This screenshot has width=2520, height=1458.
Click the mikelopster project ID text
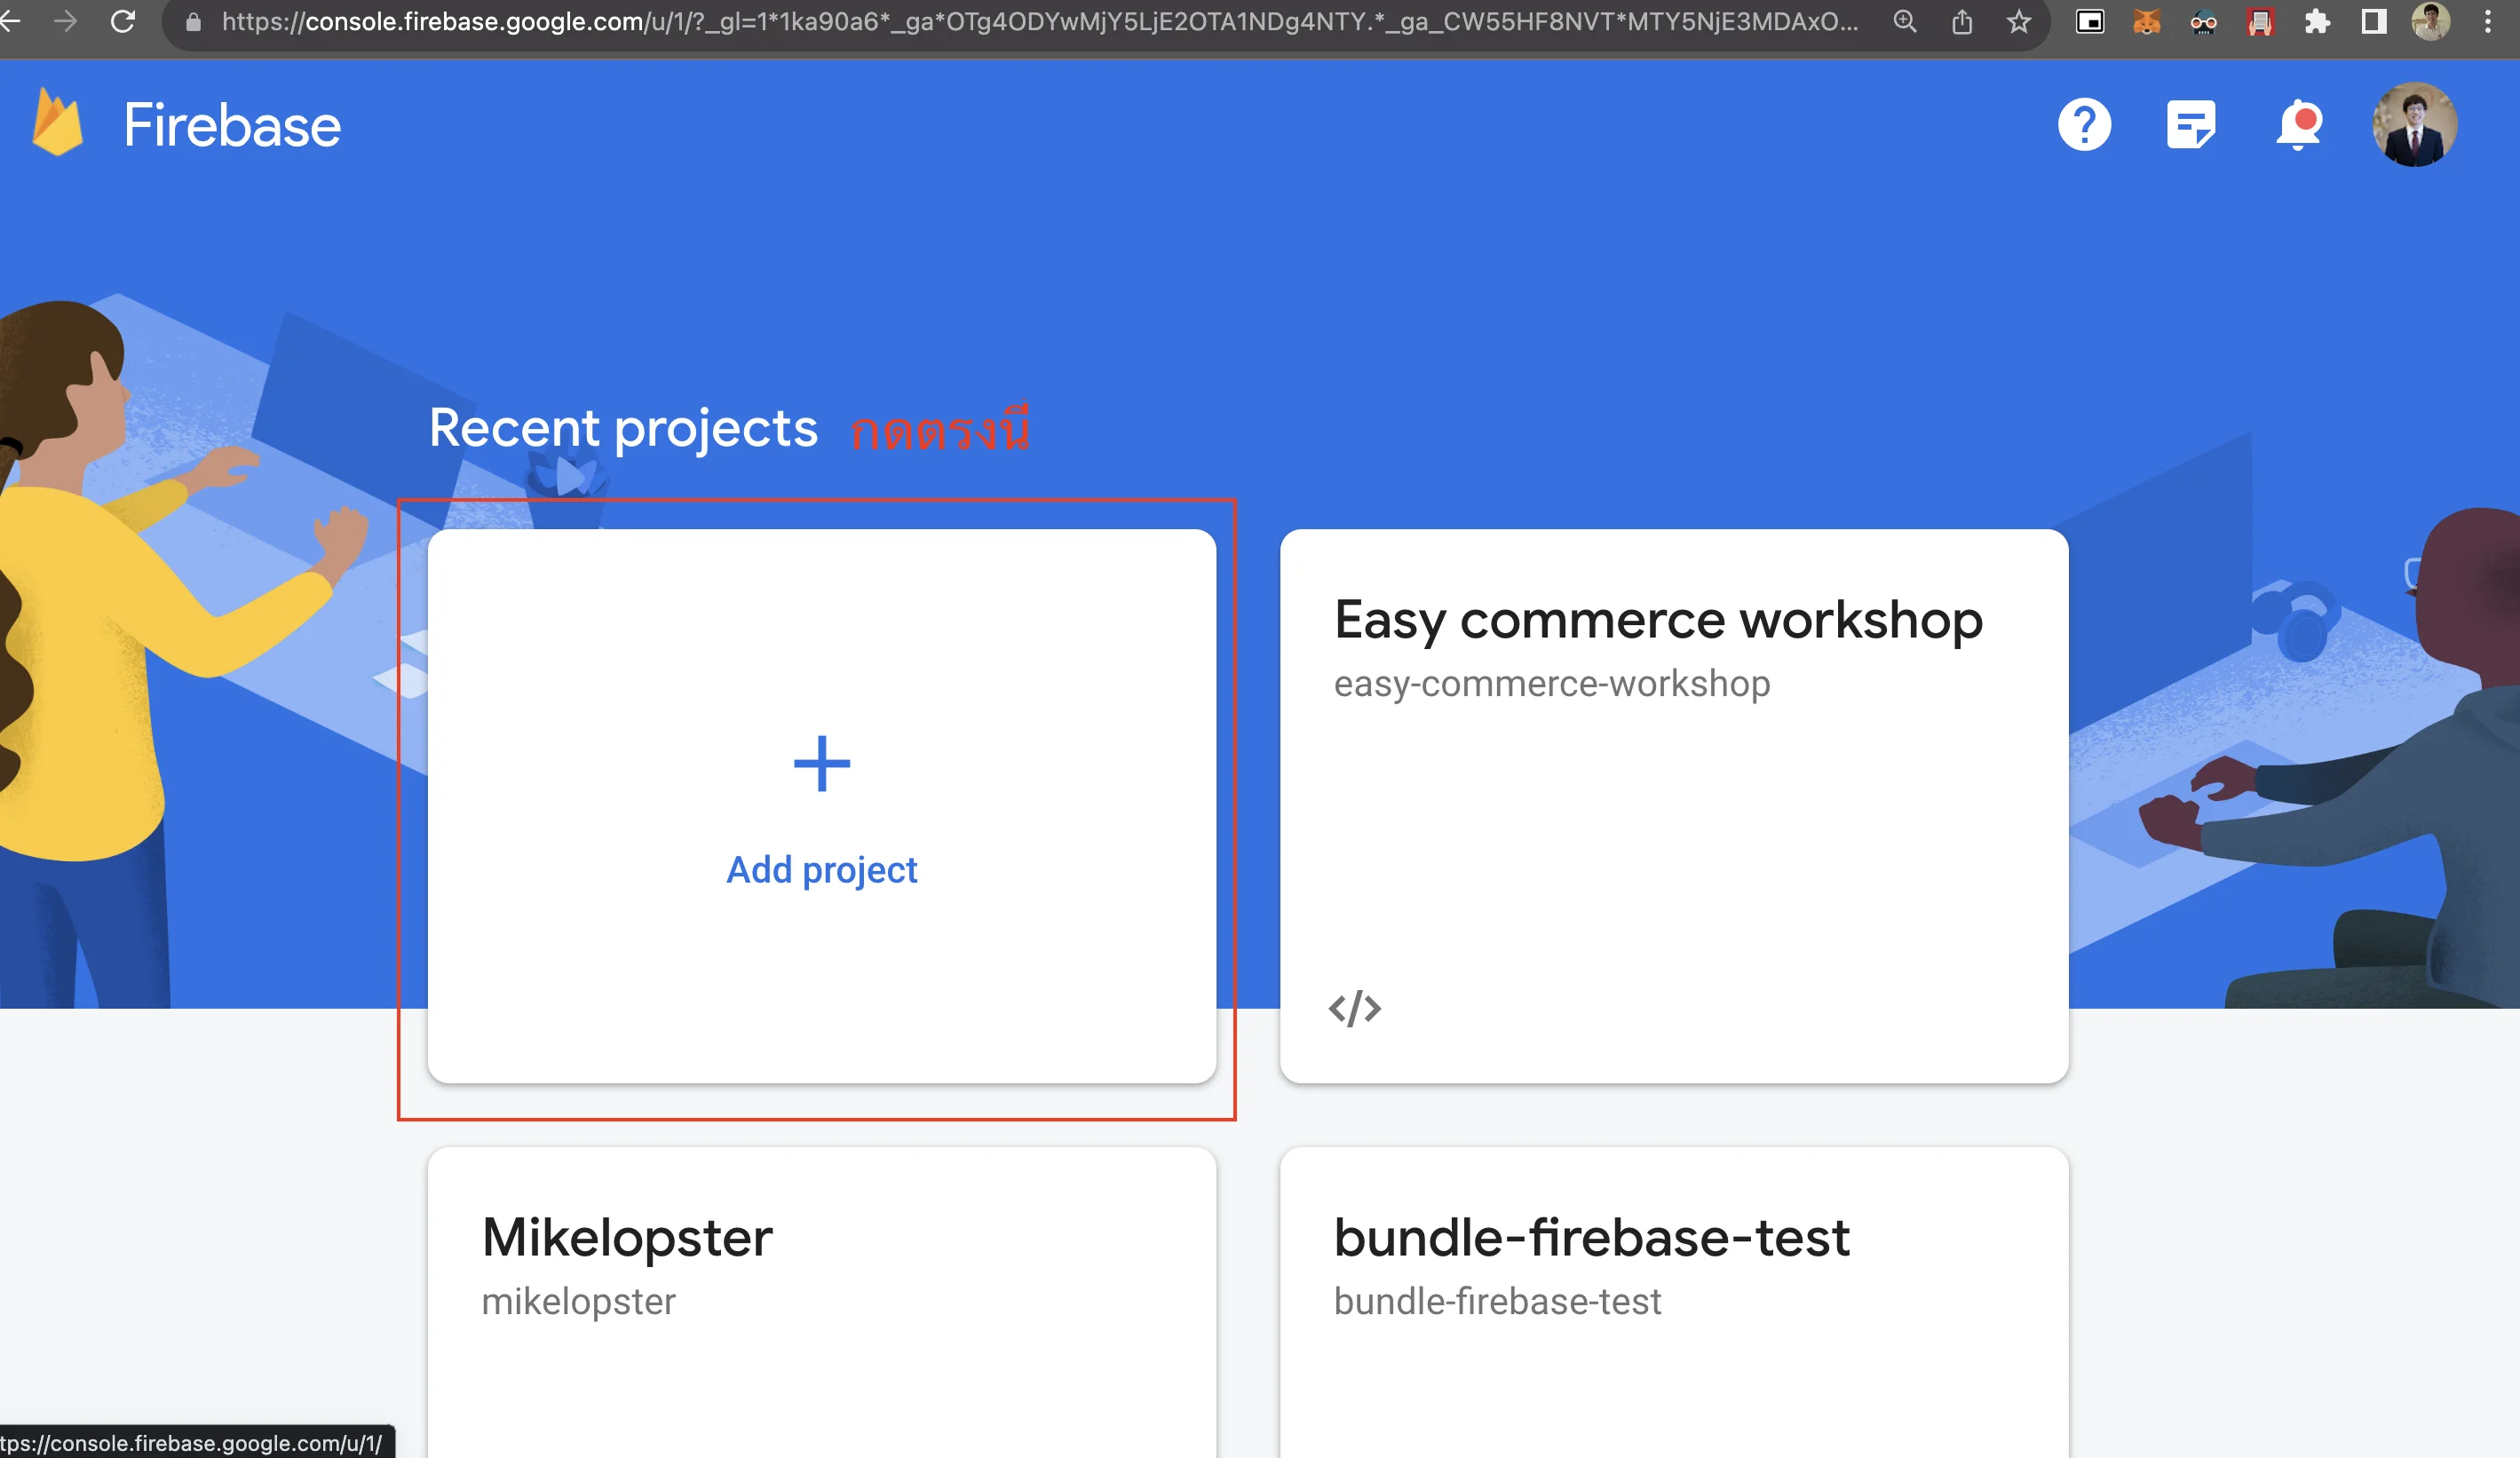click(578, 1302)
